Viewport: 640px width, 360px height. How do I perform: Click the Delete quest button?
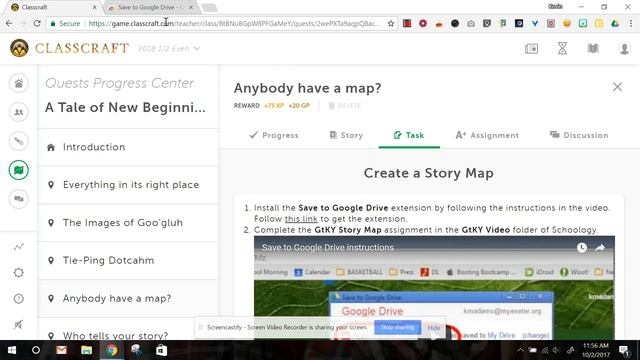[344, 106]
